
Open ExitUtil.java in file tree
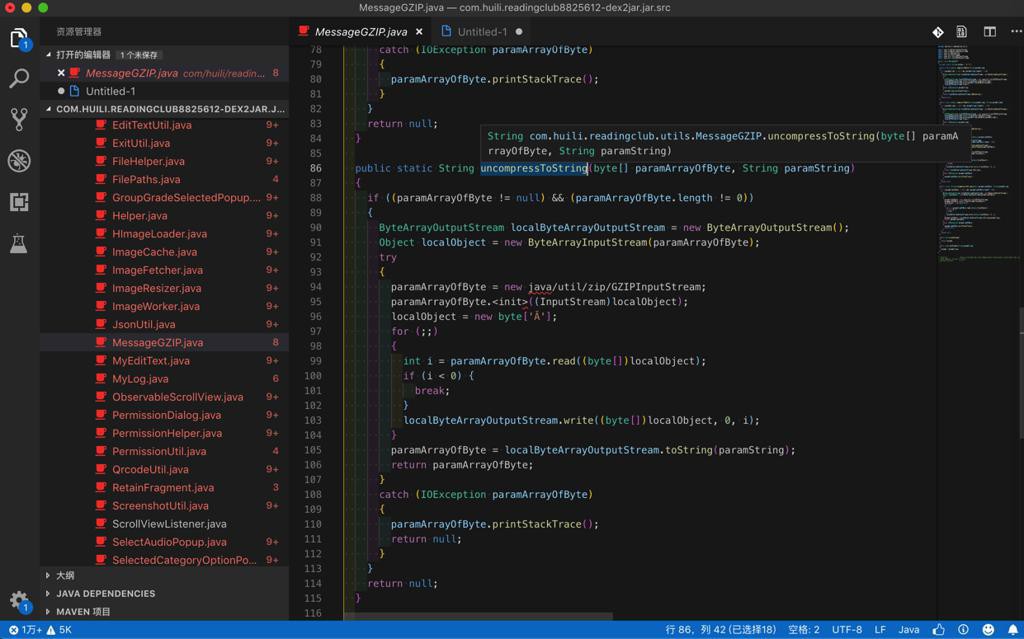pyautogui.click(x=165, y=143)
